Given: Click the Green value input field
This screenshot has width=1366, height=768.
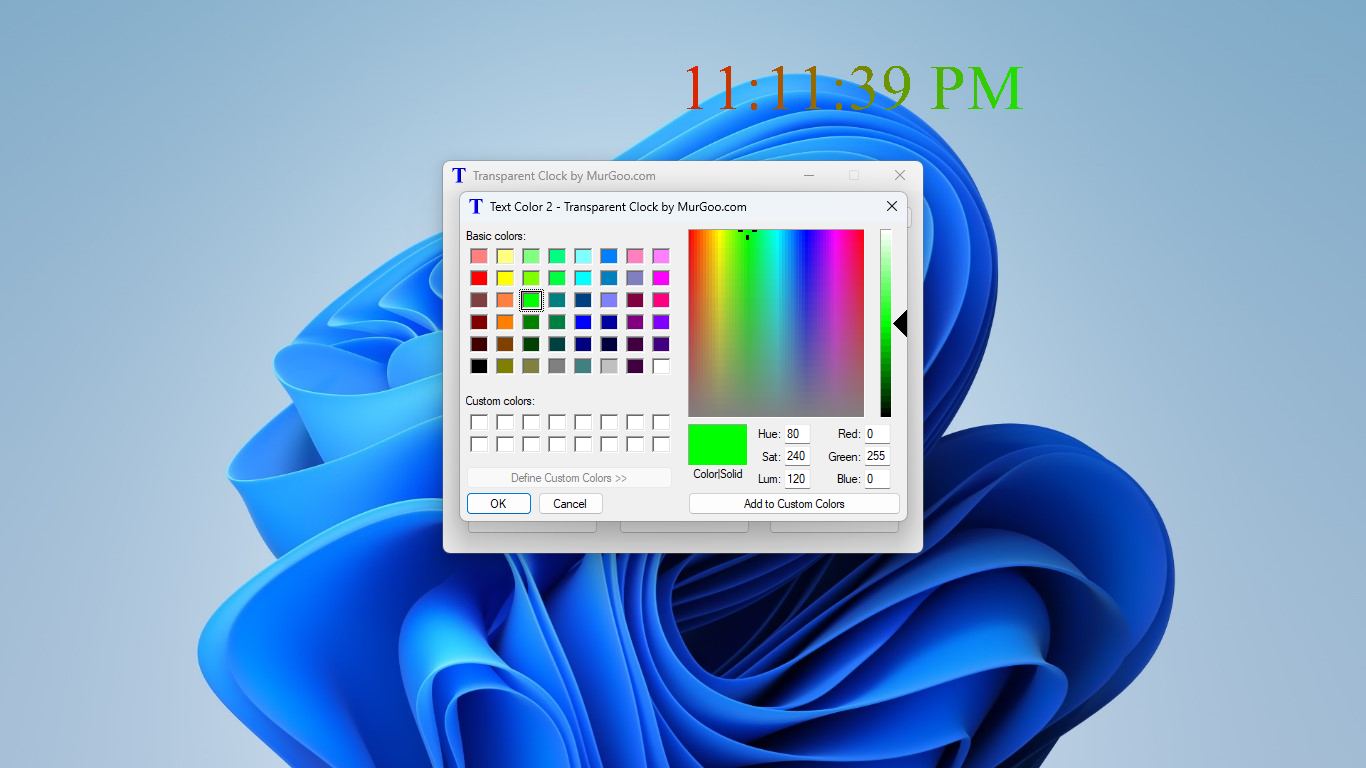Looking at the screenshot, I should click(876, 456).
